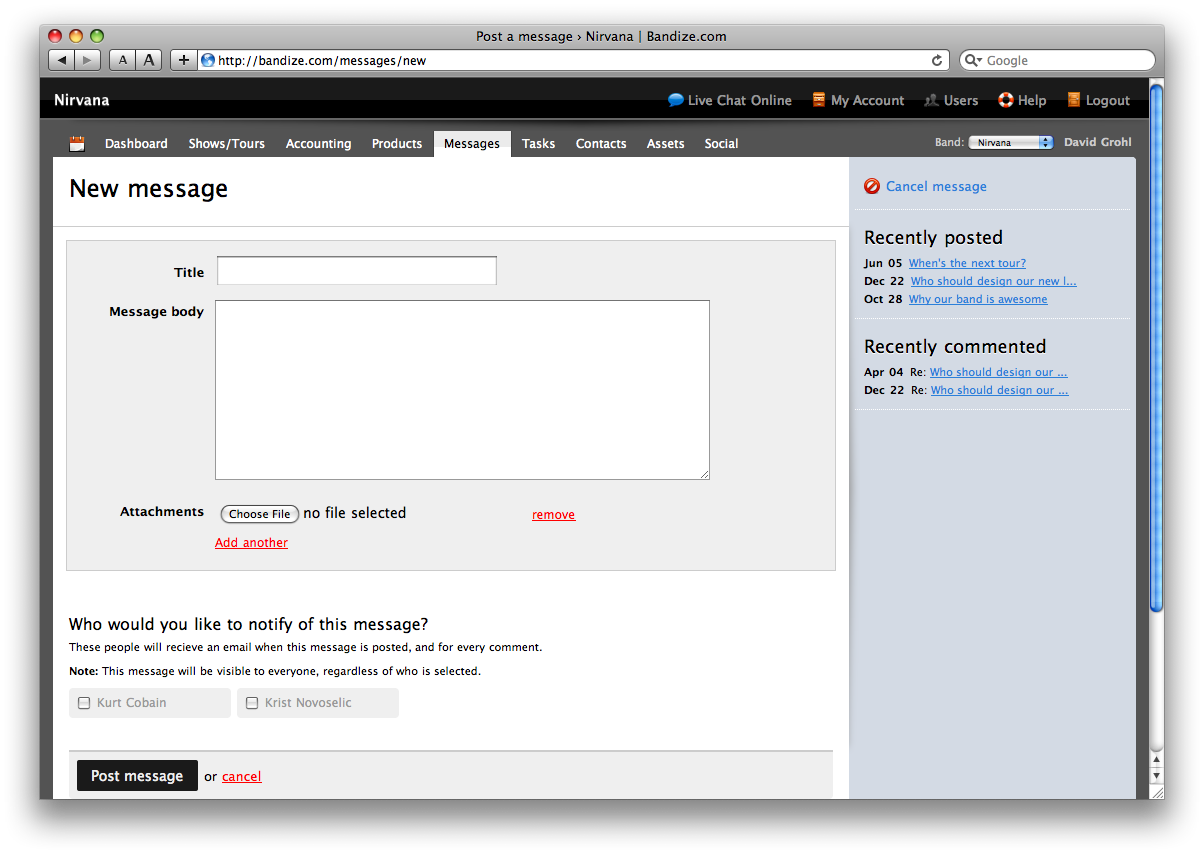This screenshot has width=1204, height=854.
Task: Open the Tasks tab
Action: (538, 144)
